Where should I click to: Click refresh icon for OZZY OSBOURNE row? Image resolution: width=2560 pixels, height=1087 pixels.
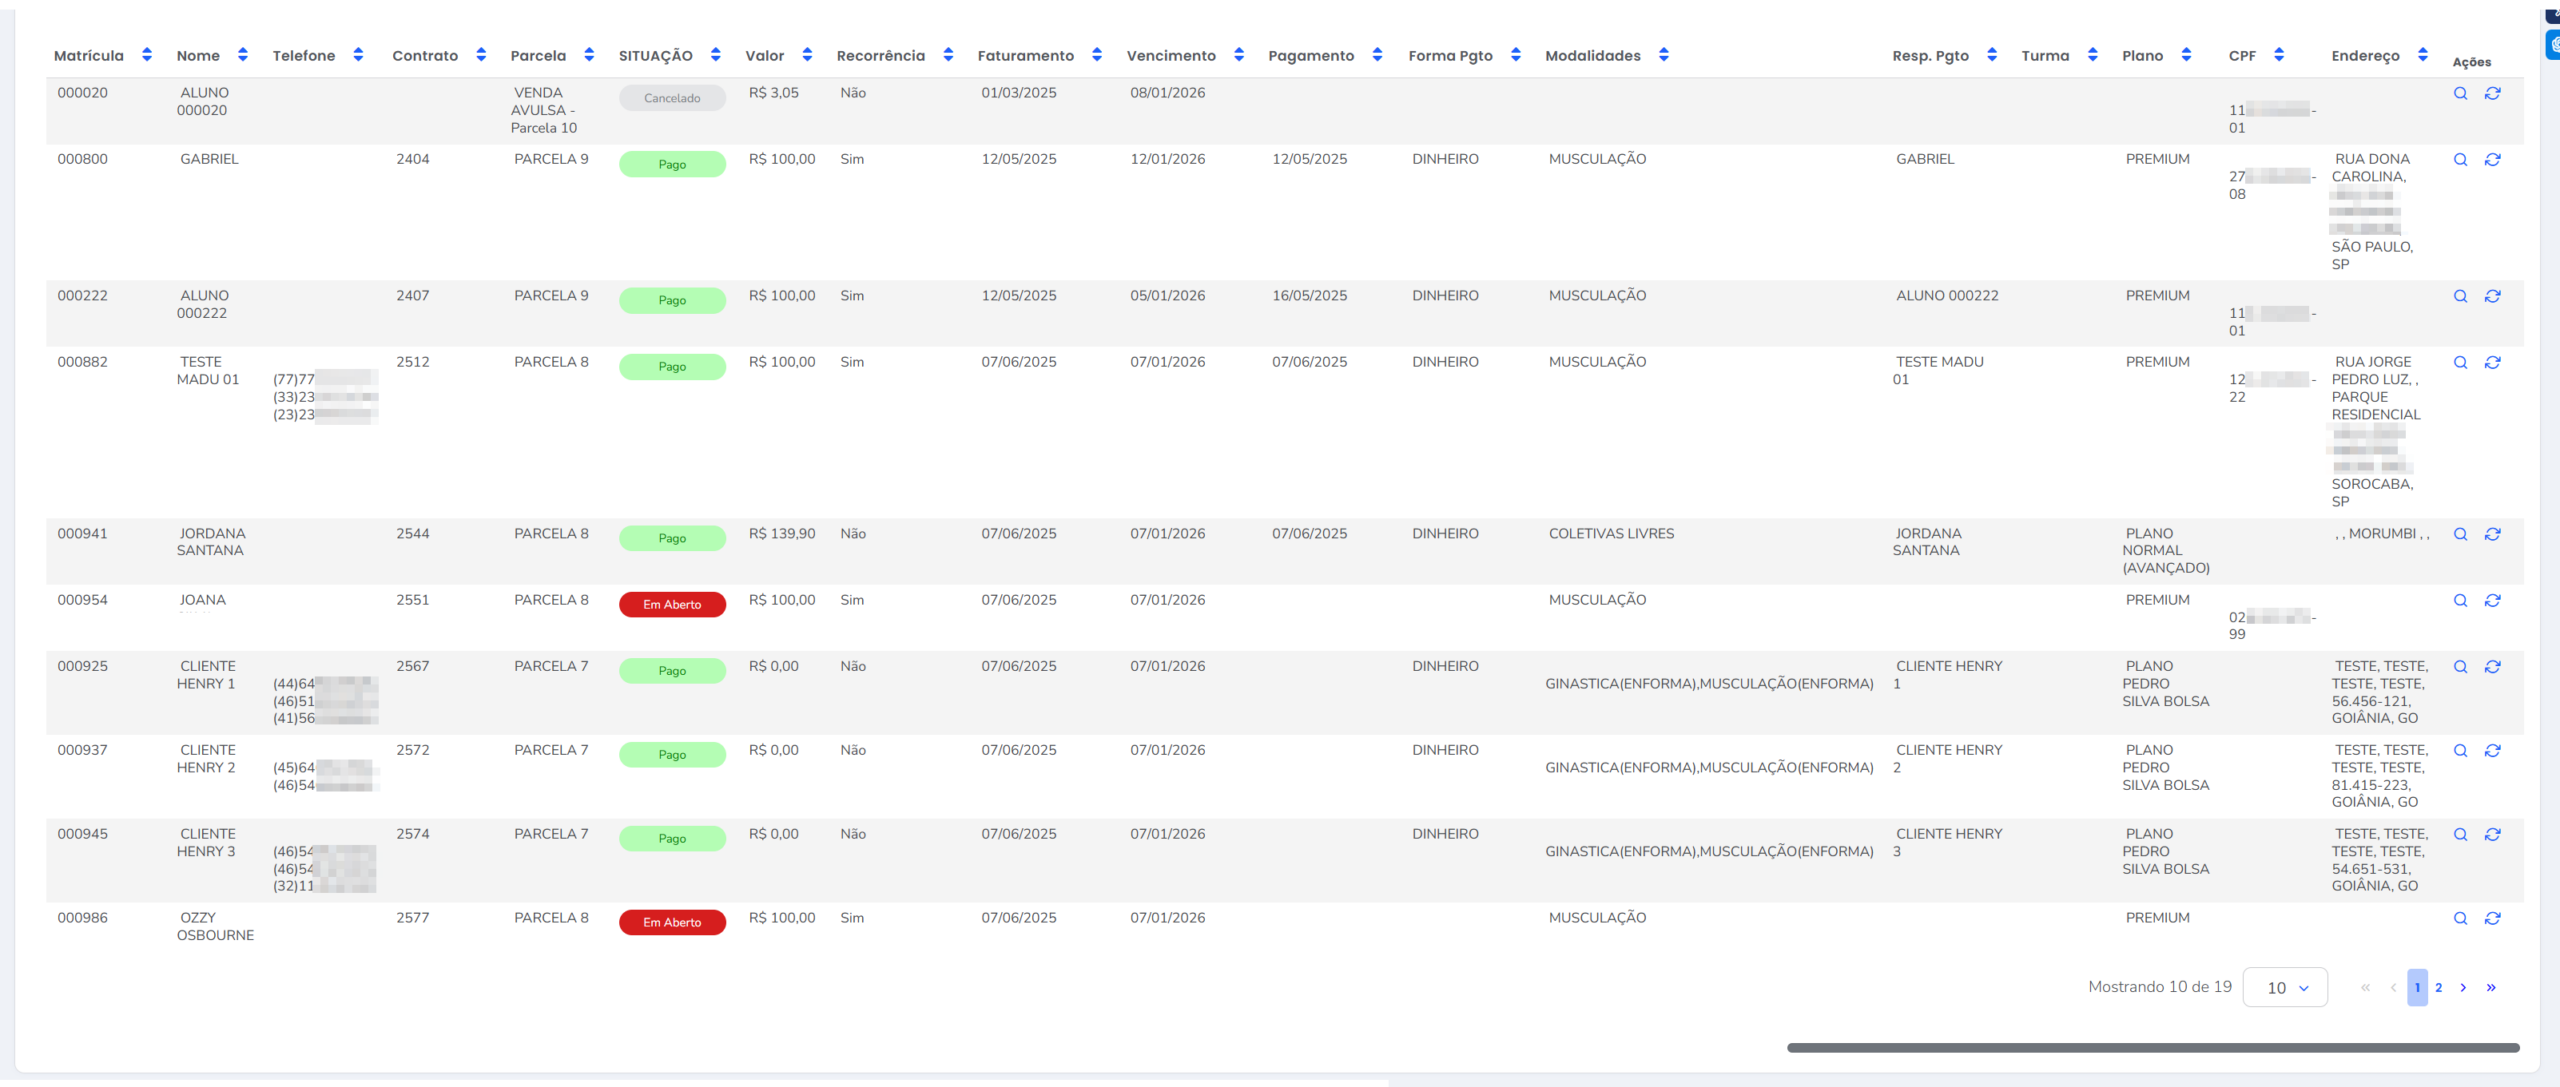coord(2492,919)
